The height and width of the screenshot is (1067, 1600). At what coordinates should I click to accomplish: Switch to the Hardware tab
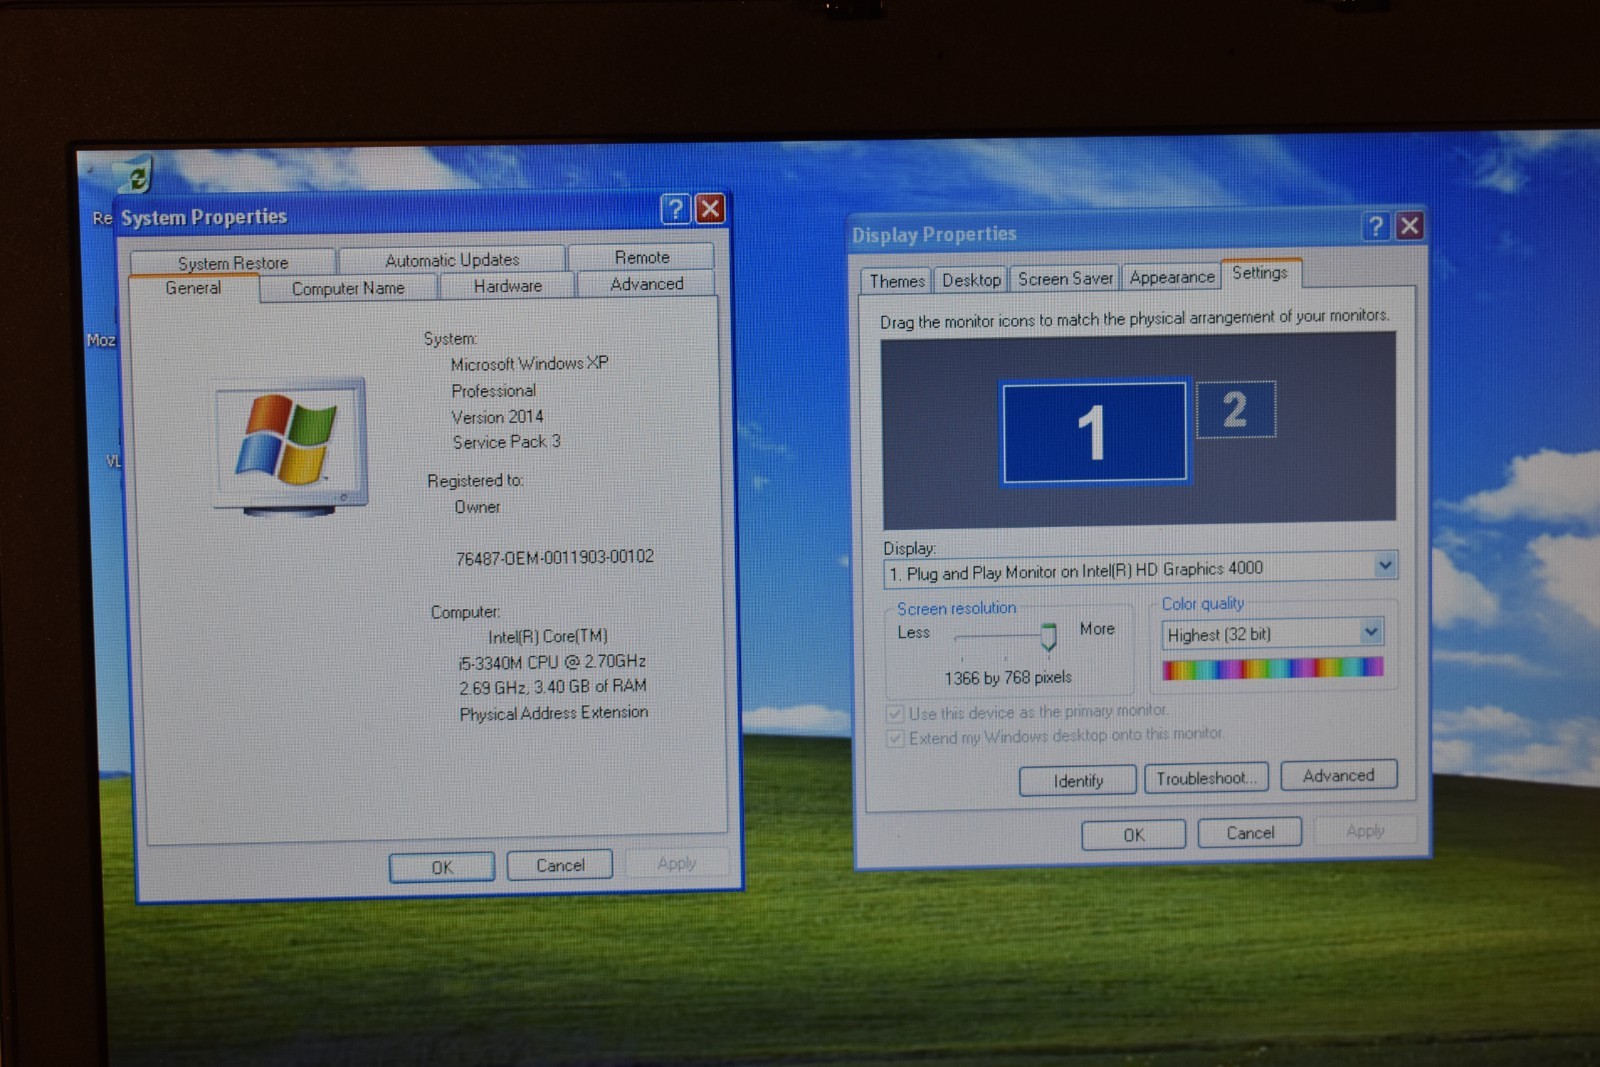pos(508,286)
